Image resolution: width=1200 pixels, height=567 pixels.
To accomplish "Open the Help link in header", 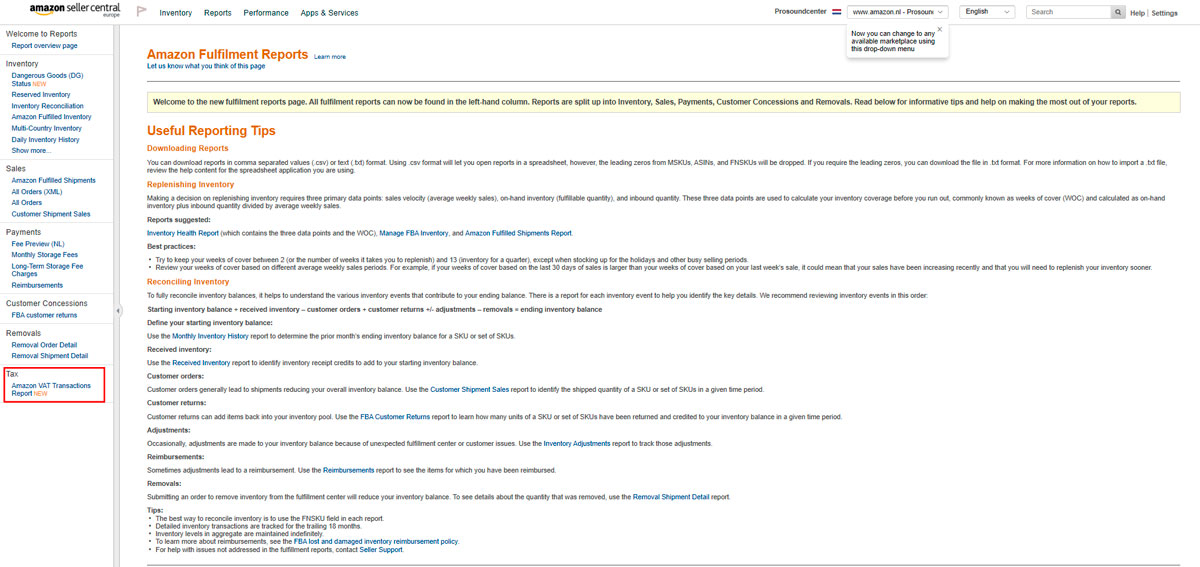I will [1137, 13].
